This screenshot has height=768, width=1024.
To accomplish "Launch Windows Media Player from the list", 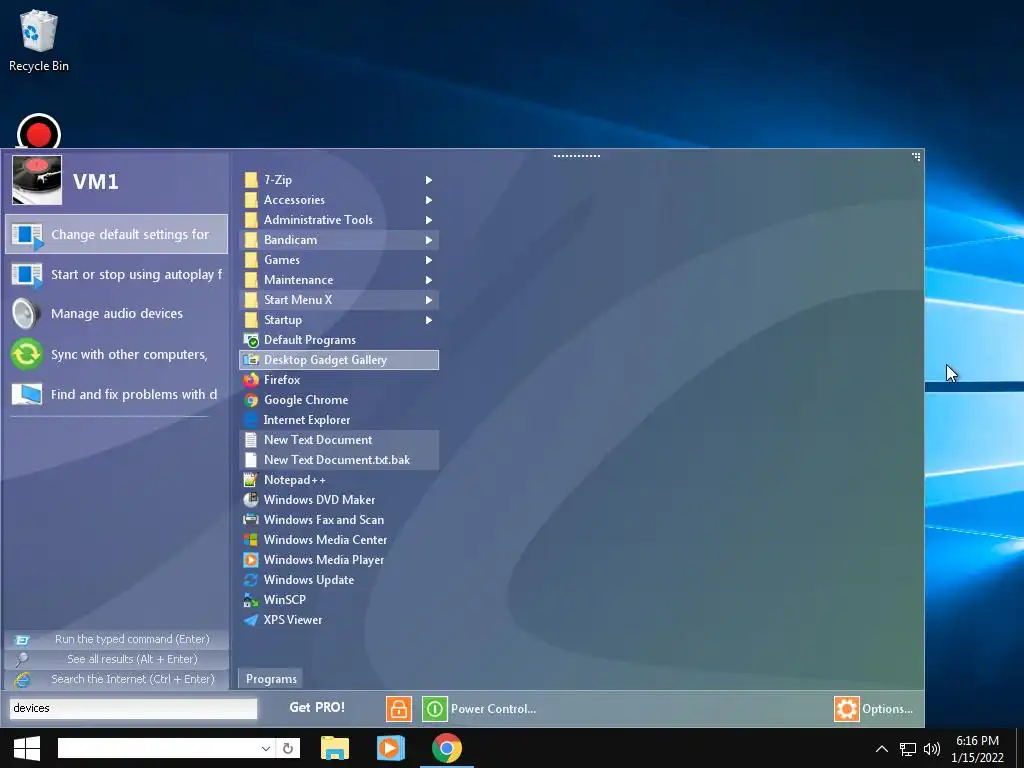I will coord(338,560).
